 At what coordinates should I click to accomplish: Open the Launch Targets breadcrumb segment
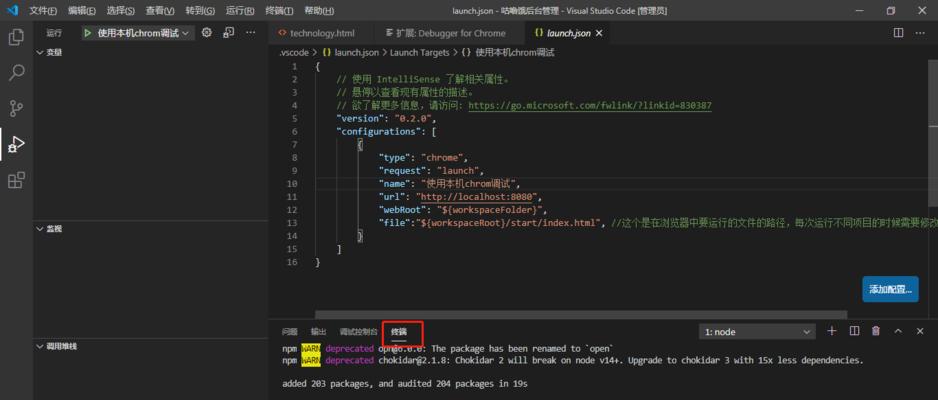pyautogui.click(x=419, y=53)
